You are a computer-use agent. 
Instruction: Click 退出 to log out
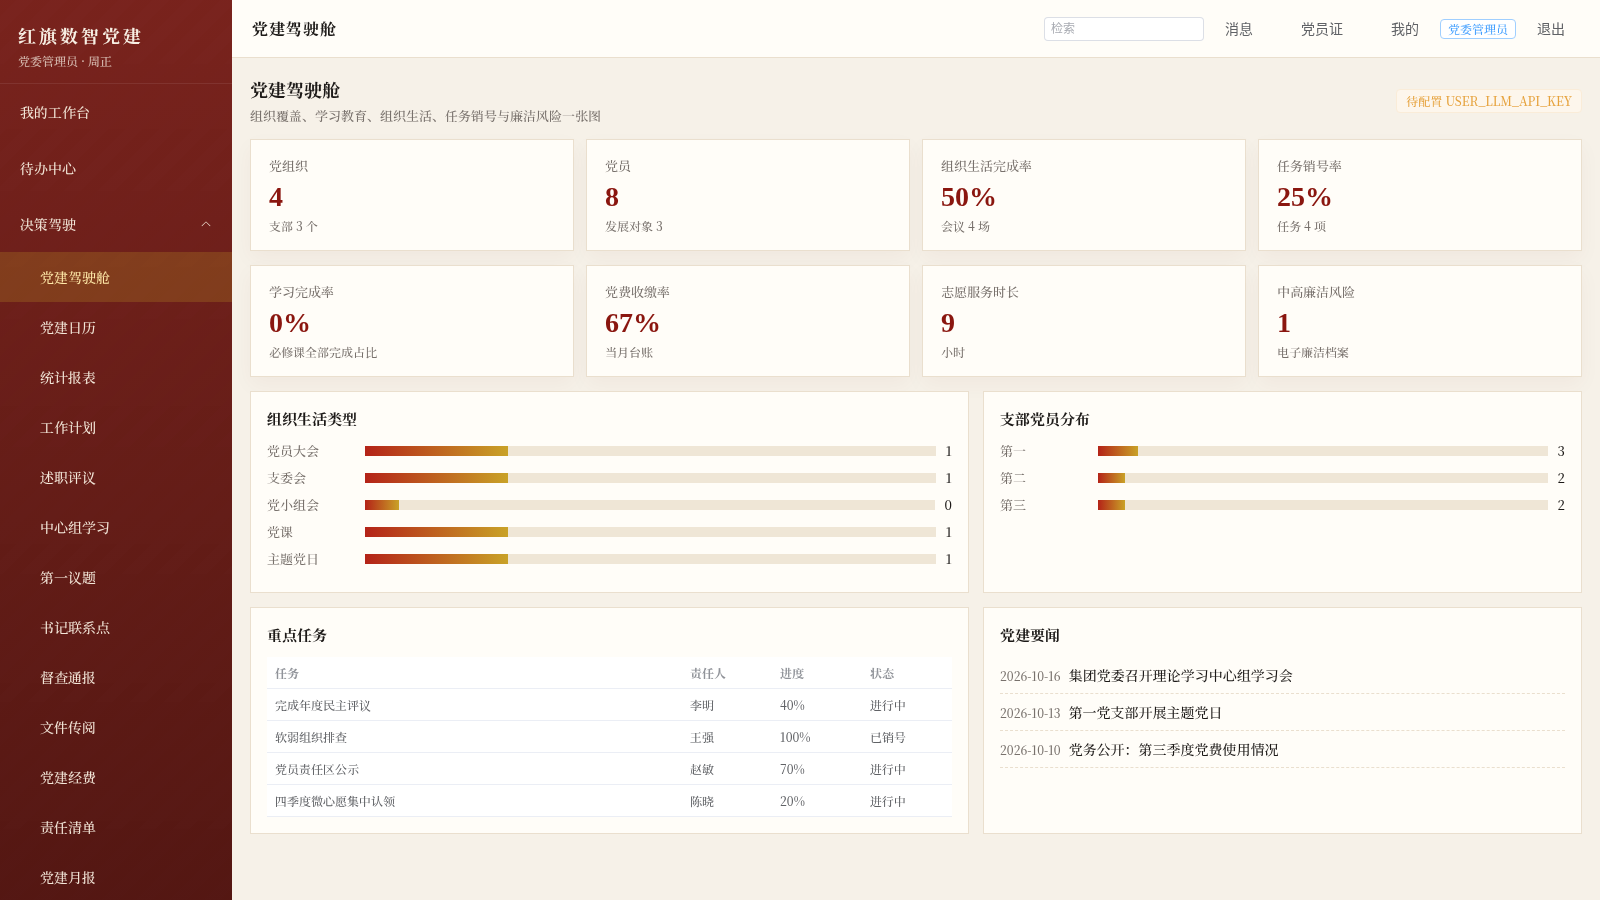pos(1550,29)
